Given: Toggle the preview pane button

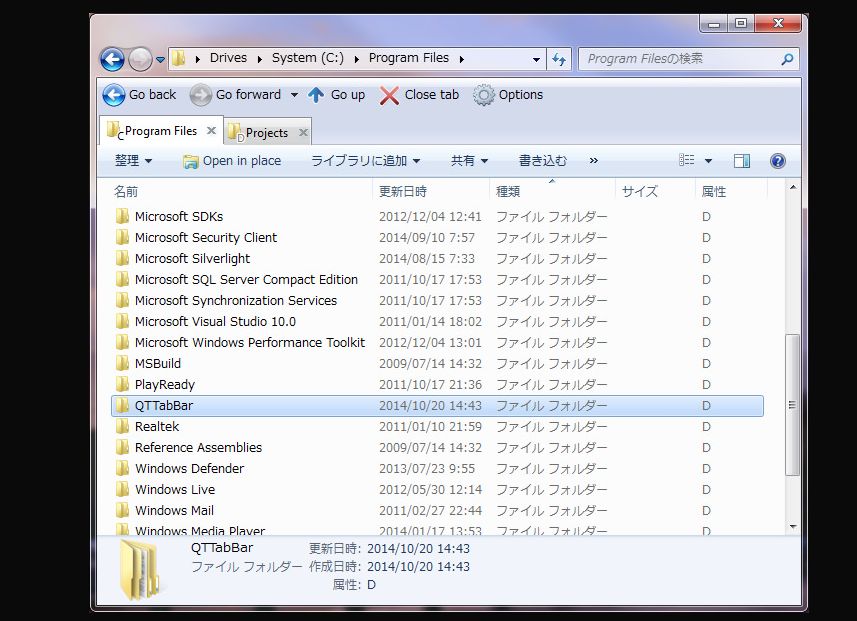Looking at the screenshot, I should tap(742, 161).
